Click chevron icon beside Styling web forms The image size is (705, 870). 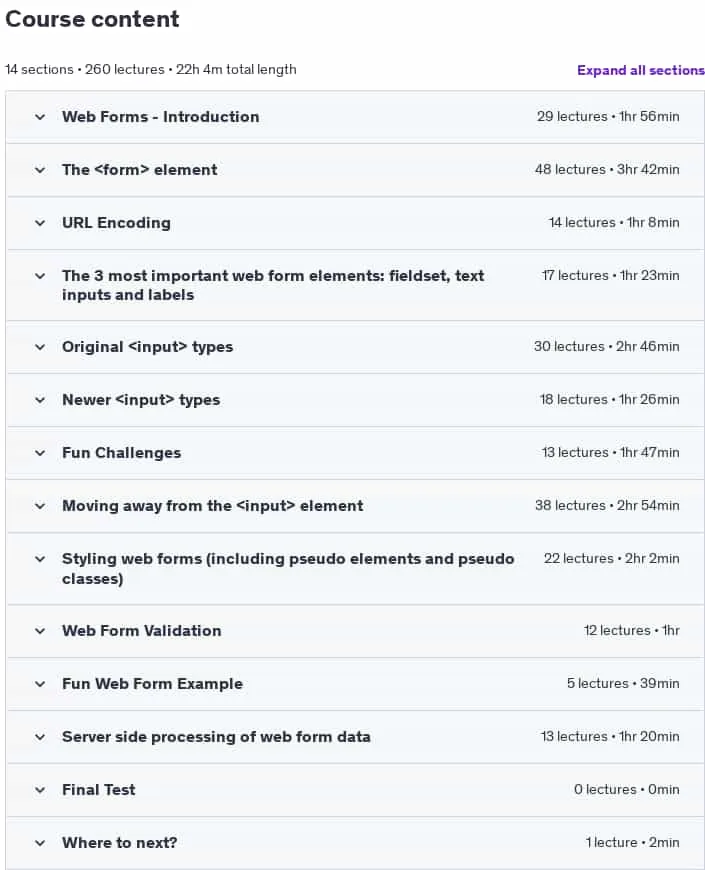40,559
